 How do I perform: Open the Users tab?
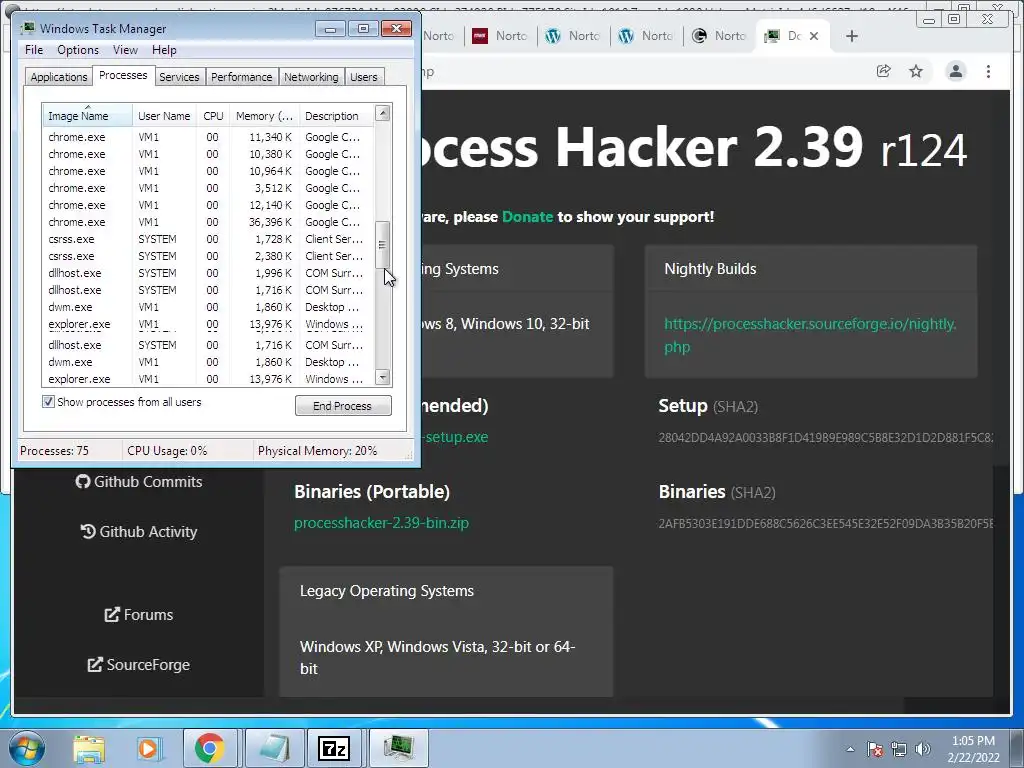pos(364,77)
